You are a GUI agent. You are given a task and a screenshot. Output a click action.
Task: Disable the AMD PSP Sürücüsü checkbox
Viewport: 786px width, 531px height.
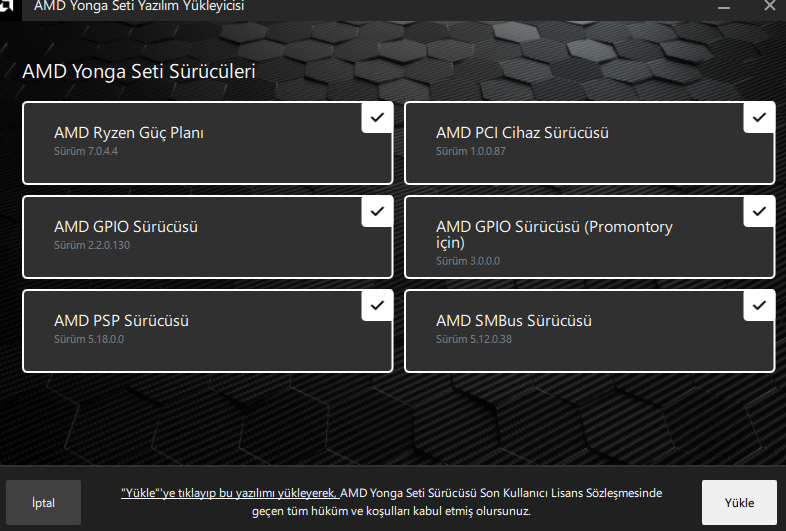click(x=377, y=306)
